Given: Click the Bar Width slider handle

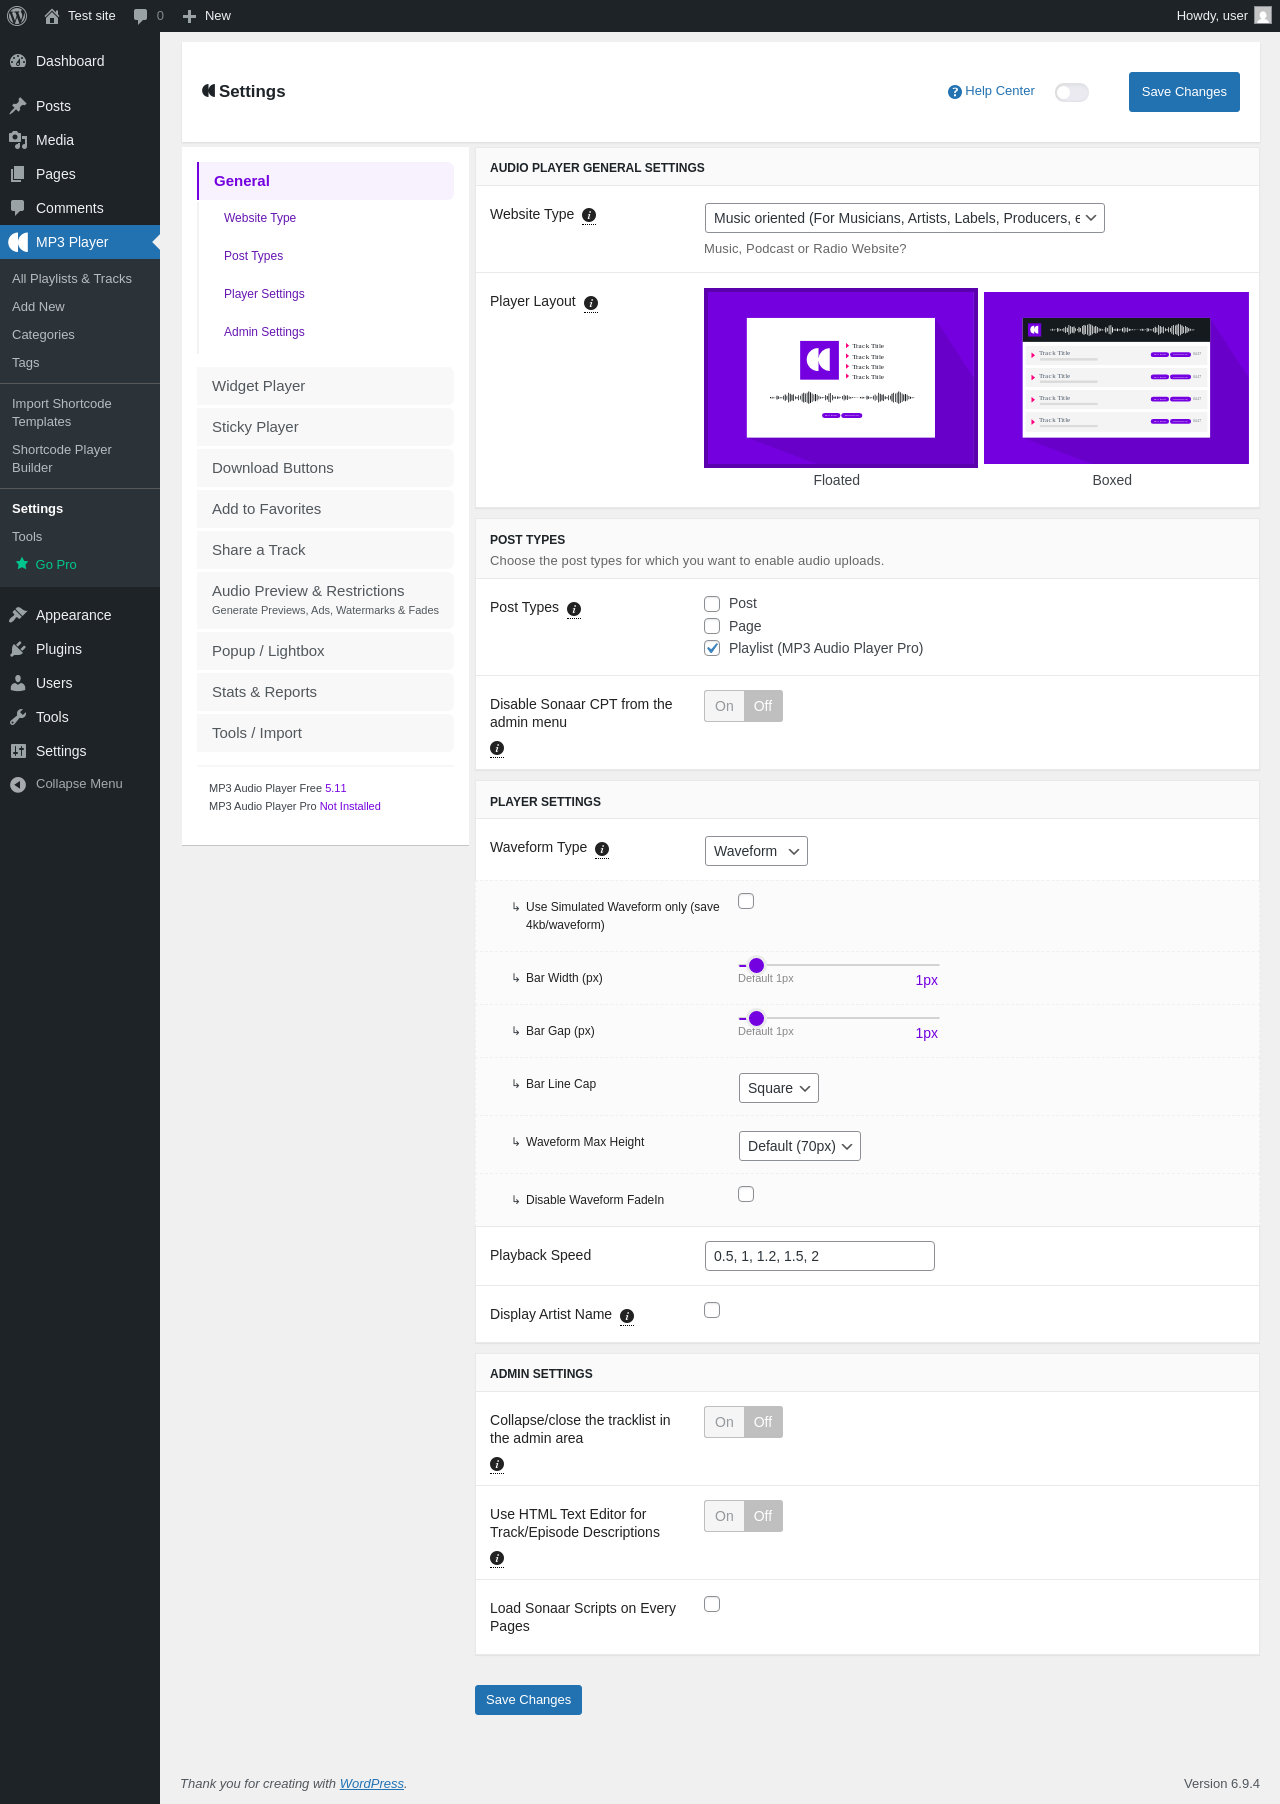Looking at the screenshot, I should tap(757, 965).
